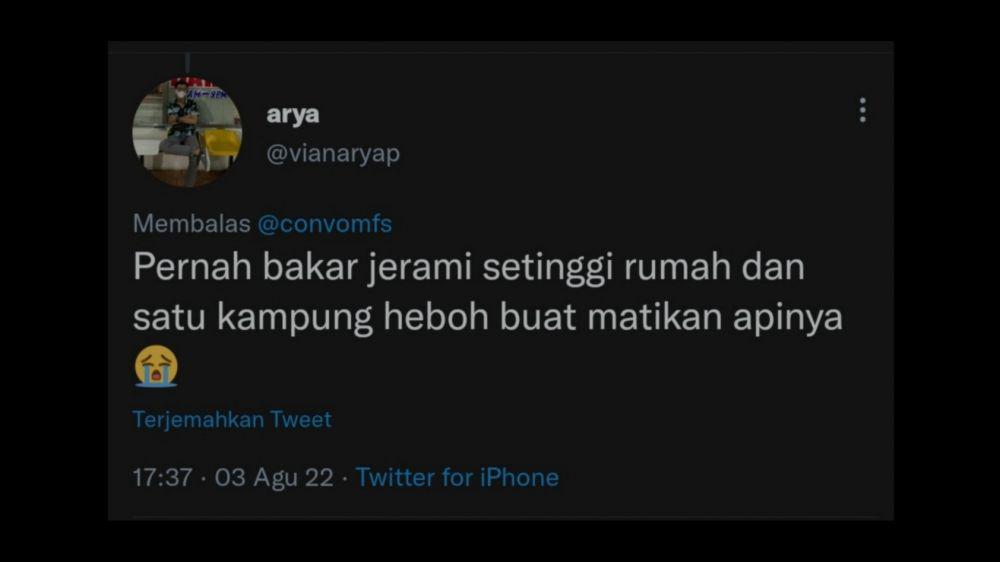Click the crying face emoji in tweet

coord(156,367)
